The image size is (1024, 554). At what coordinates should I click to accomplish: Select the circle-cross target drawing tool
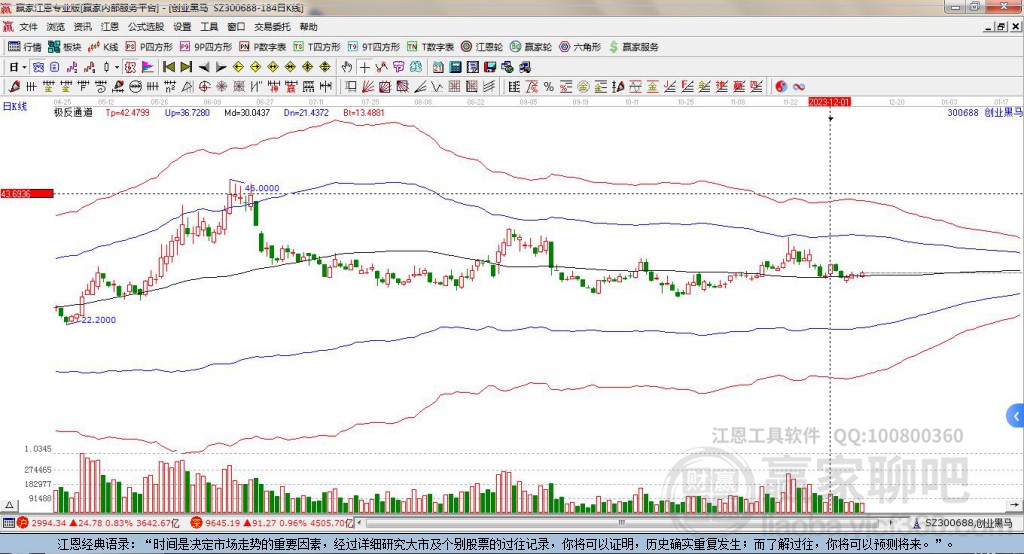point(204,86)
